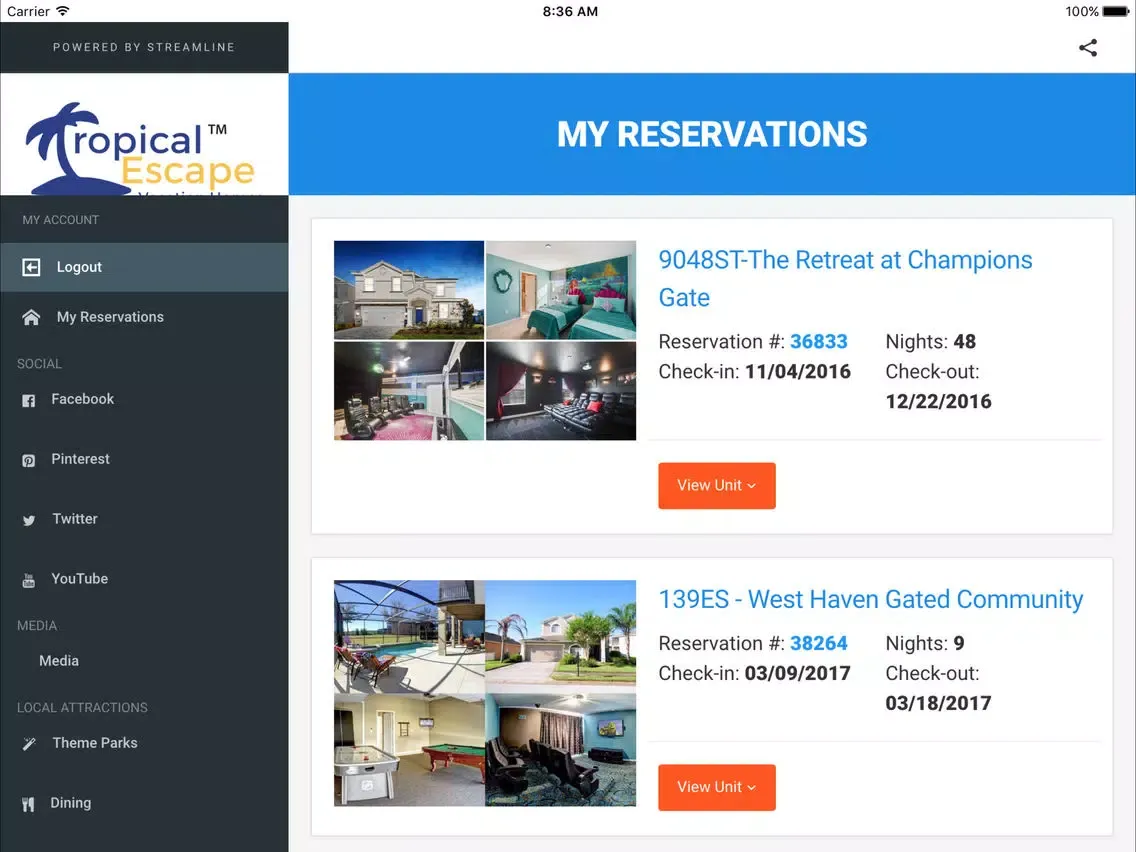
Task: Click the LOCAL ATTRACTIONS section header
Action: pyautogui.click(x=83, y=708)
